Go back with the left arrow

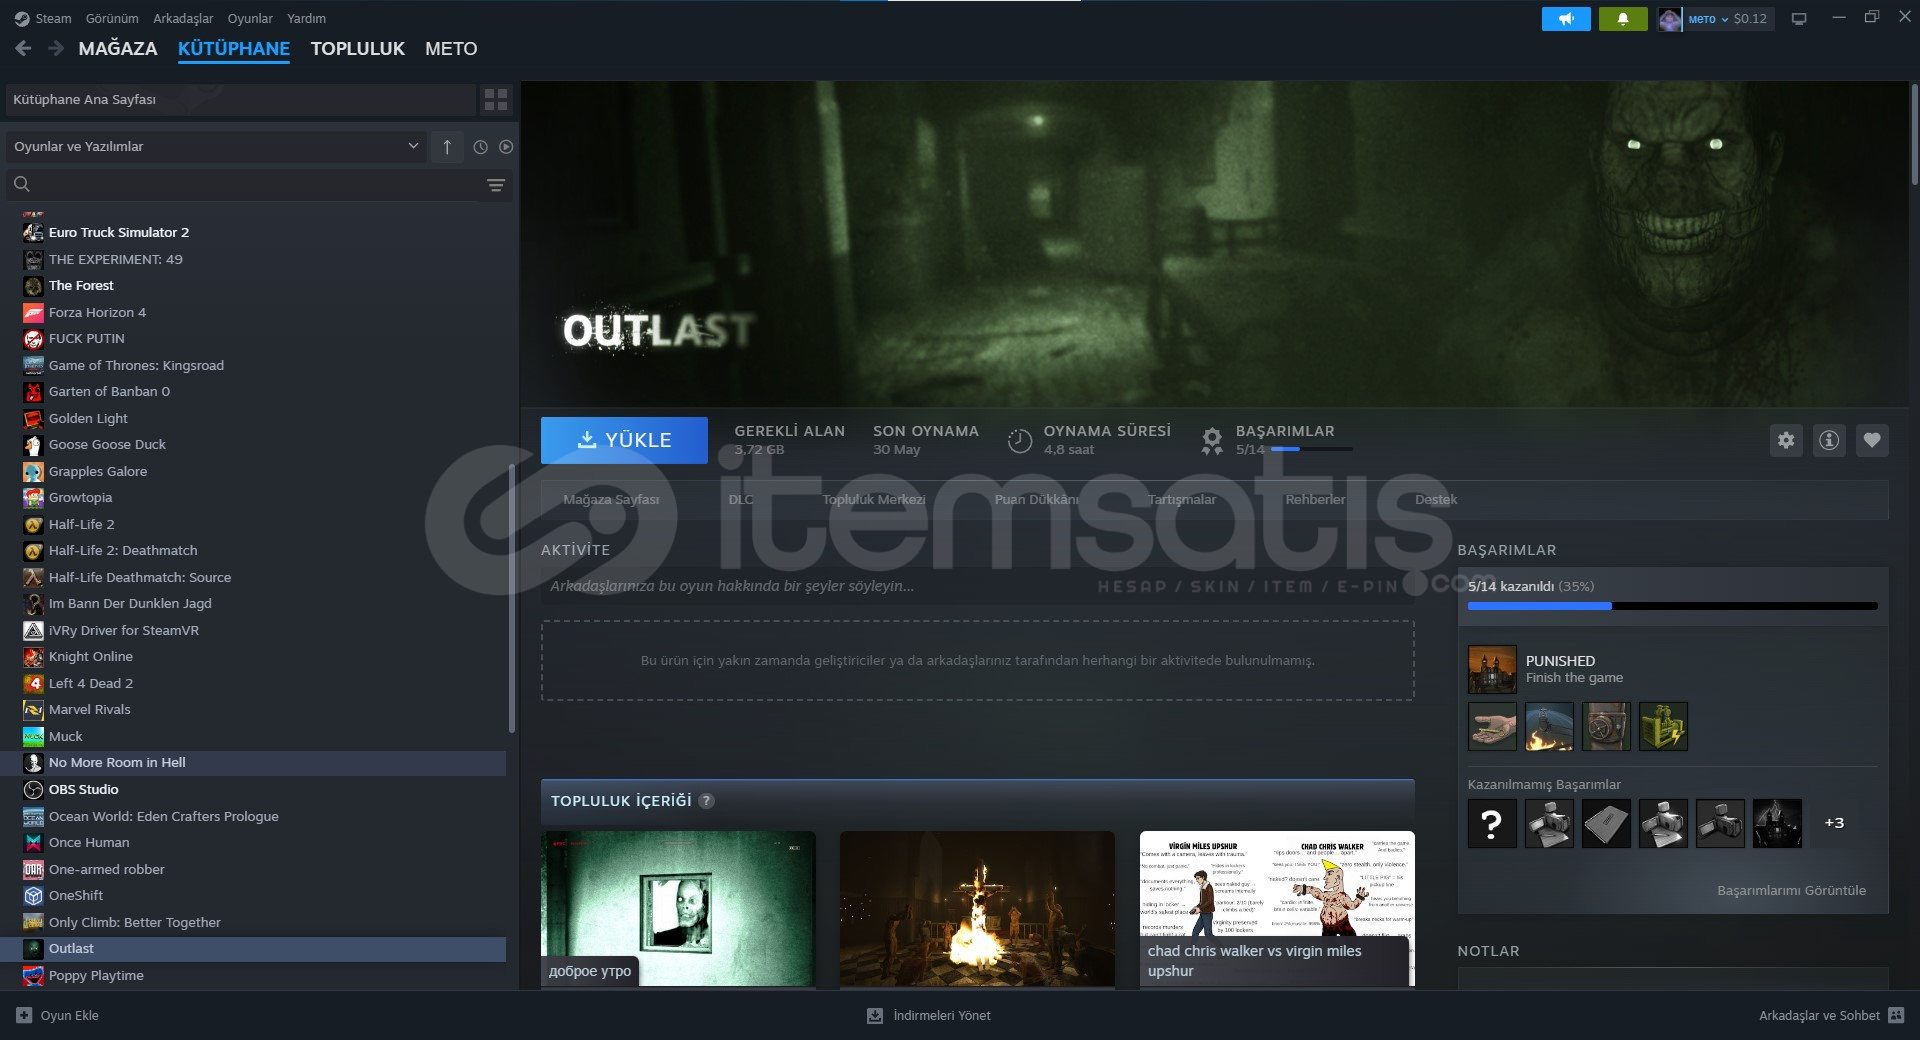click(24, 48)
